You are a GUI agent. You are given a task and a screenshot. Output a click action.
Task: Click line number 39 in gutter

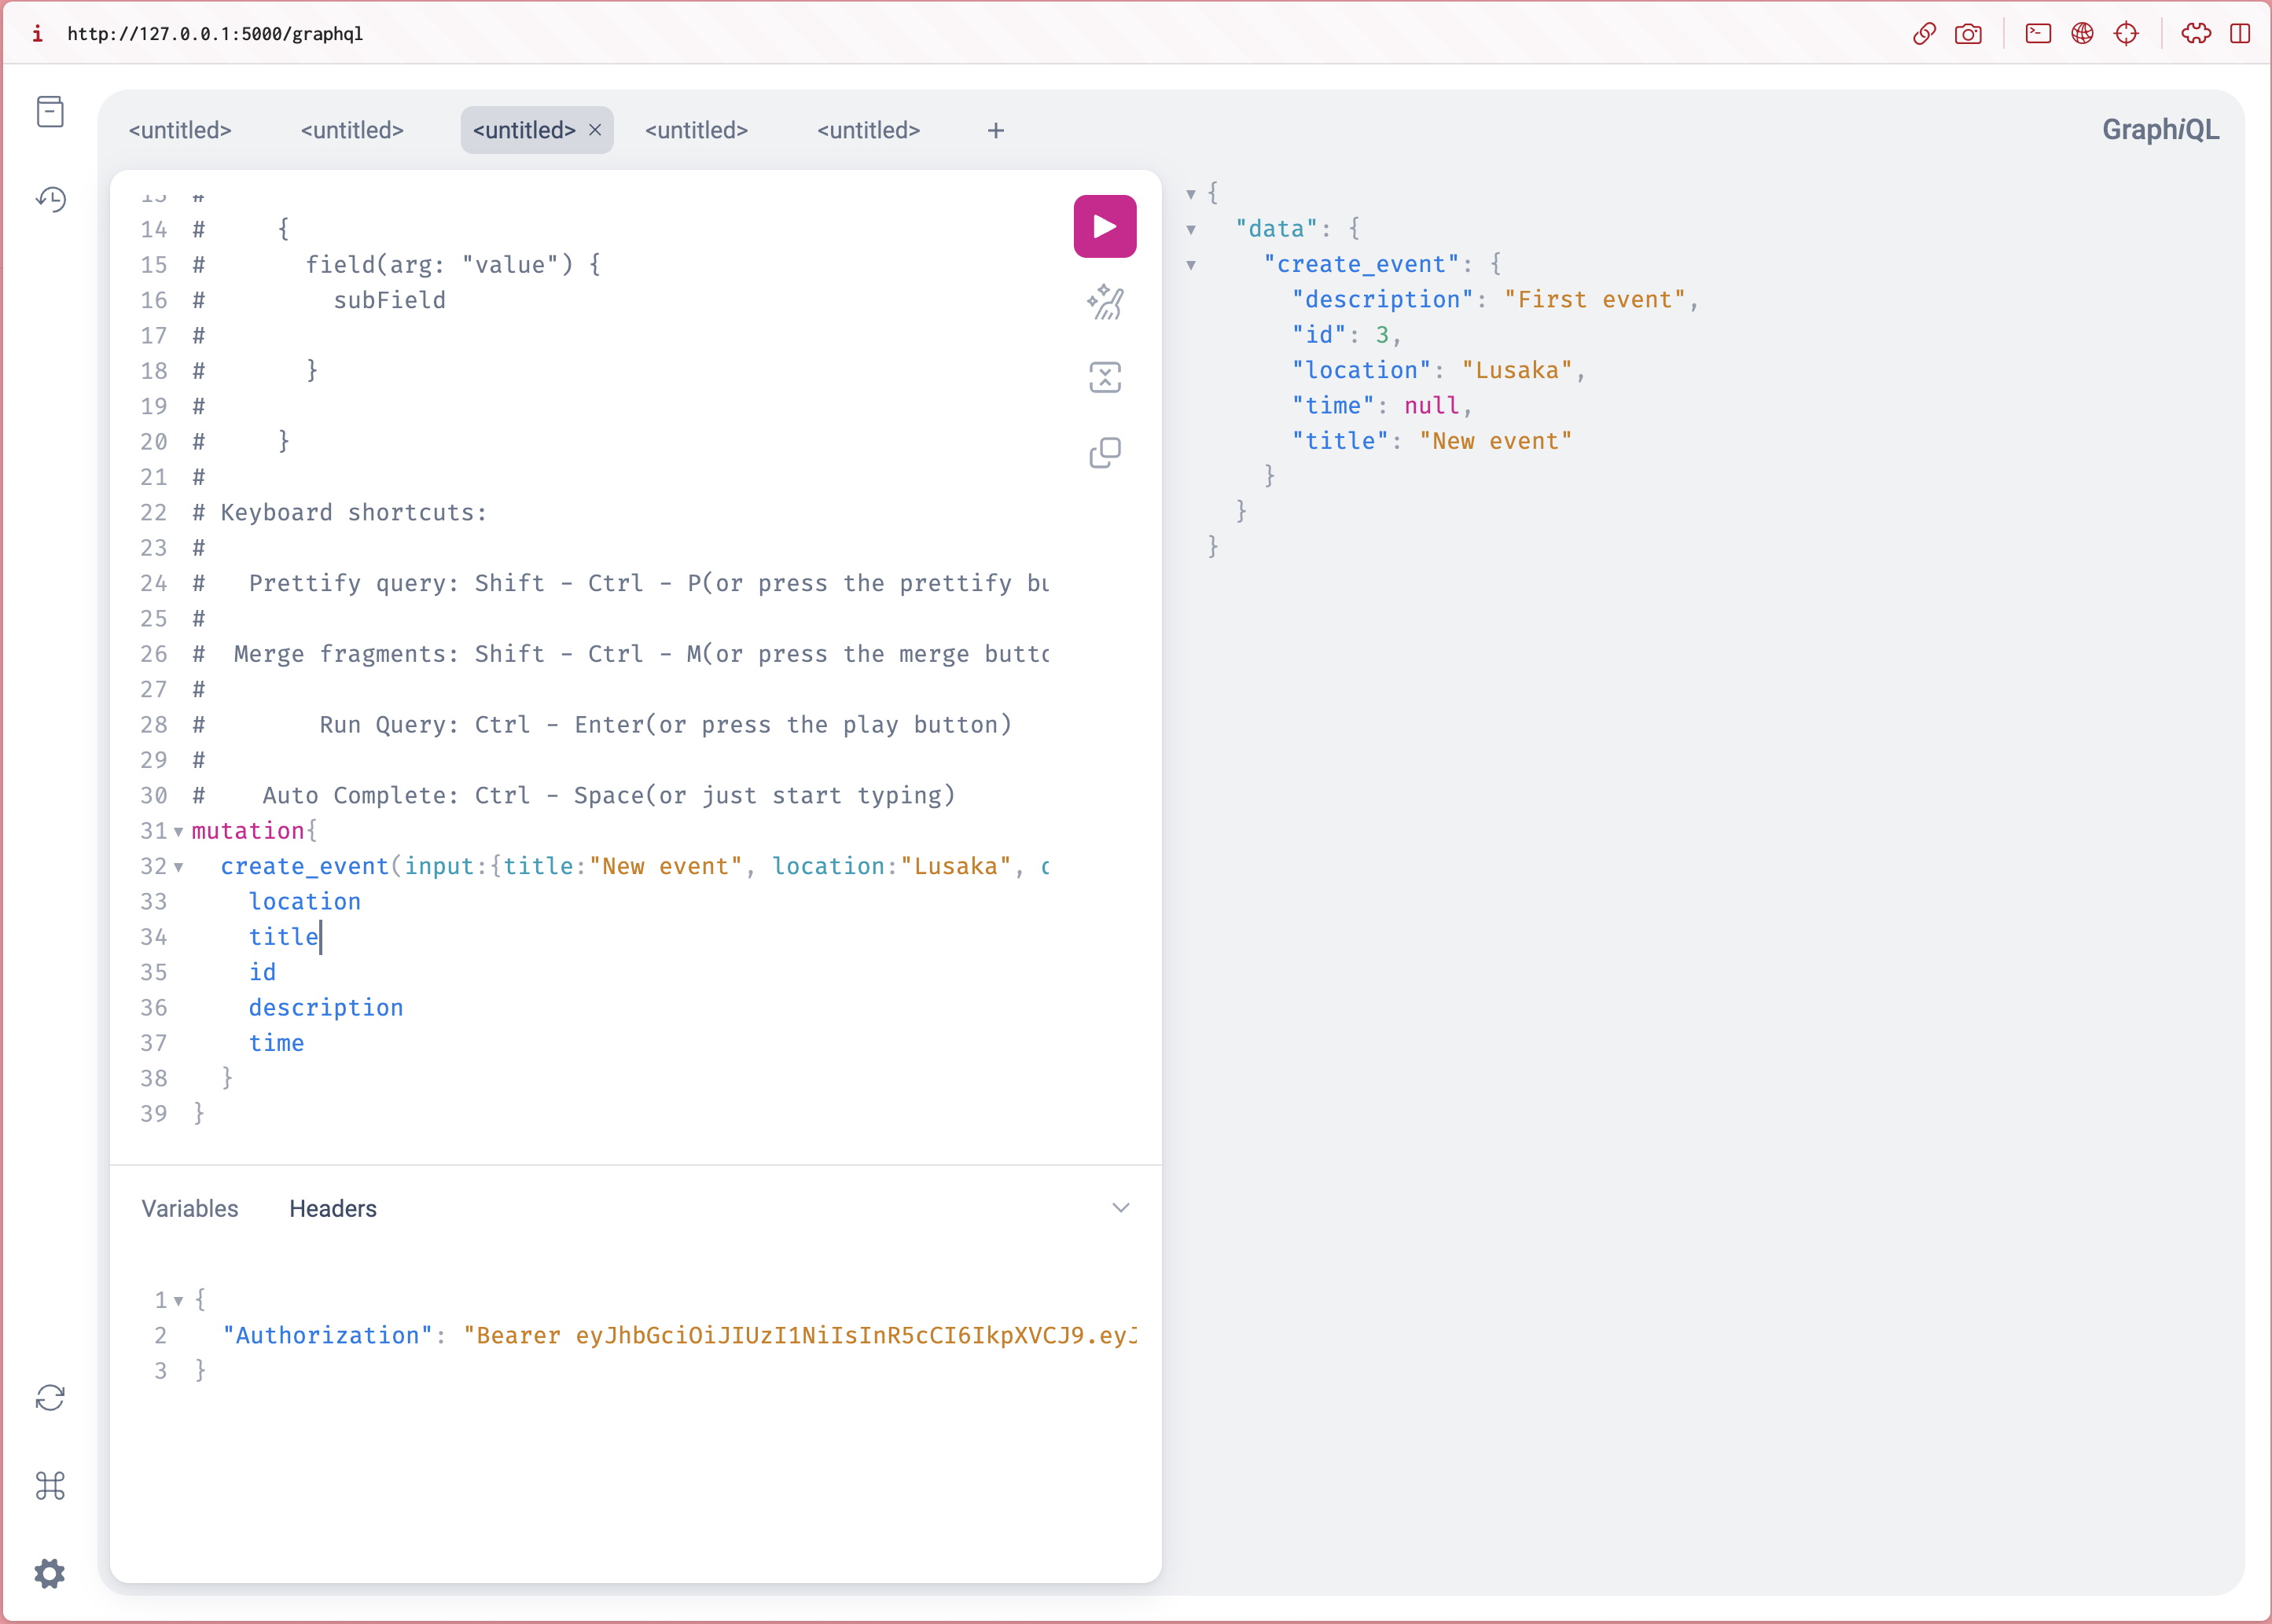(154, 1113)
